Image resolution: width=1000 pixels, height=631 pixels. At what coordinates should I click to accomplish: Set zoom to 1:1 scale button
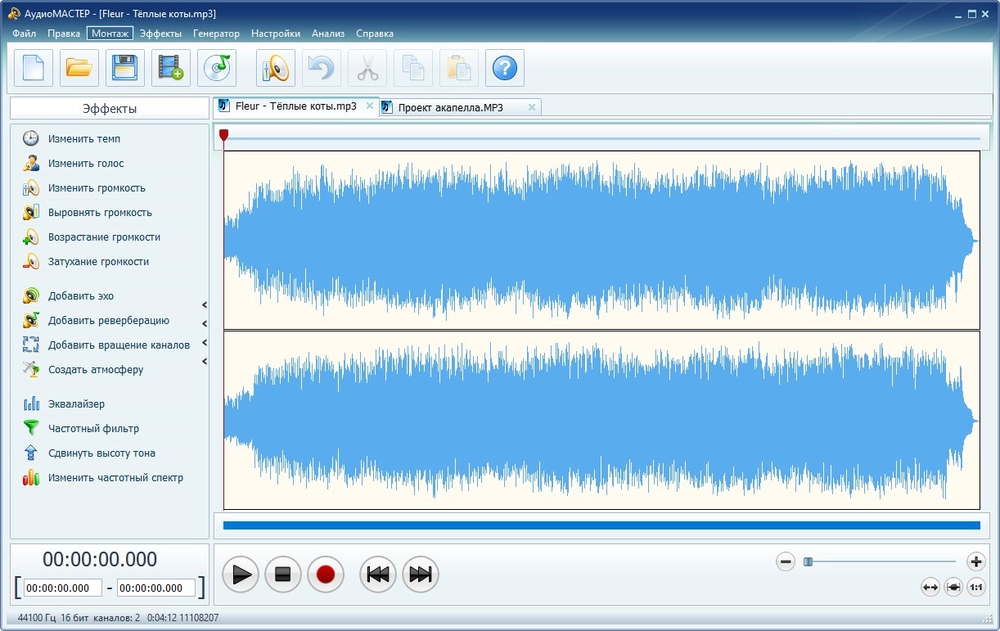976,587
